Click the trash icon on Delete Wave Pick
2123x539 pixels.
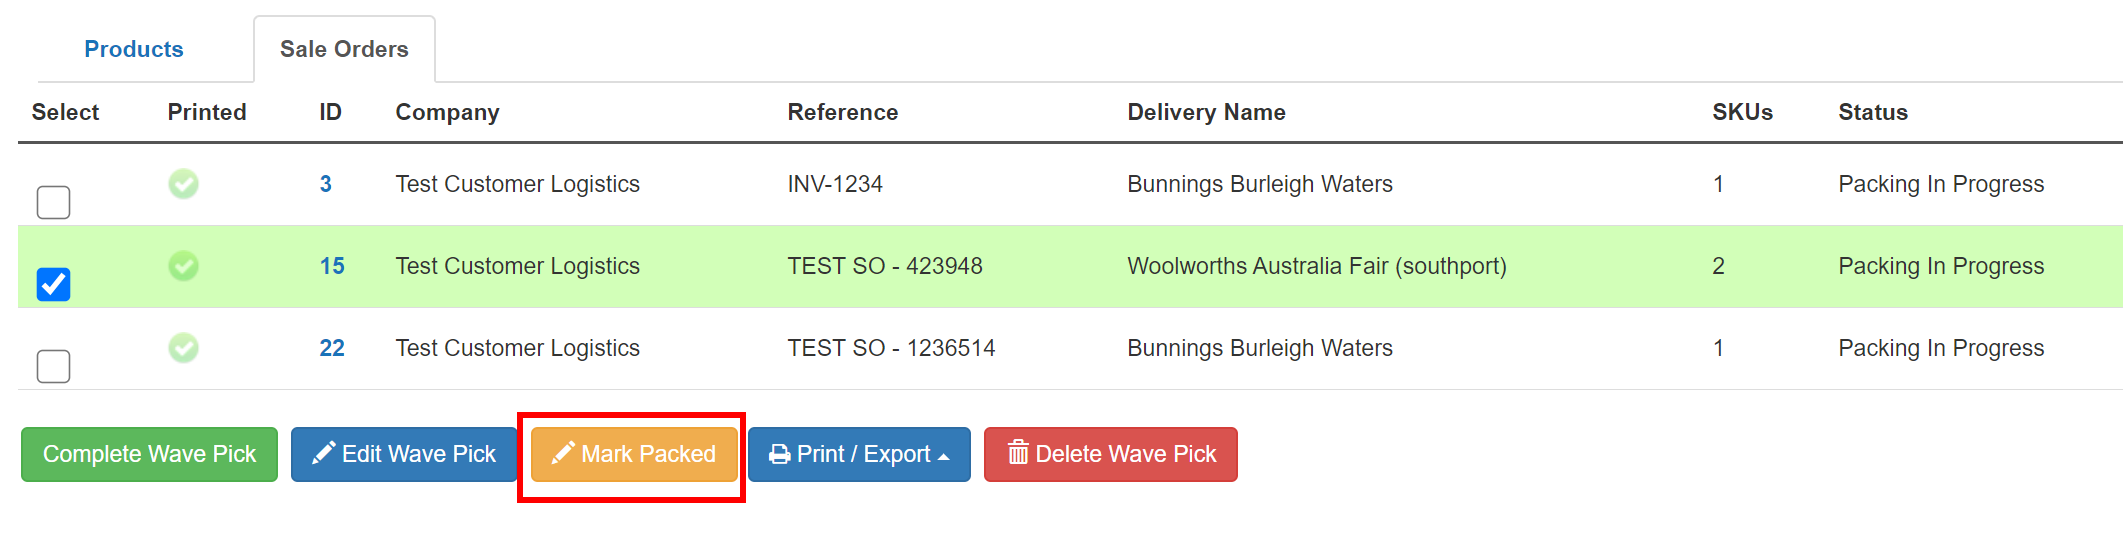(x=1018, y=453)
